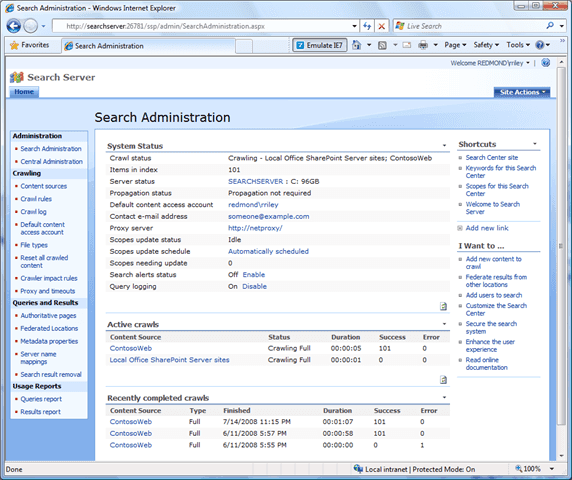Open the Shortcuts web part menu arrow
Screen dimensions: 572x480
pyautogui.click(x=535, y=144)
